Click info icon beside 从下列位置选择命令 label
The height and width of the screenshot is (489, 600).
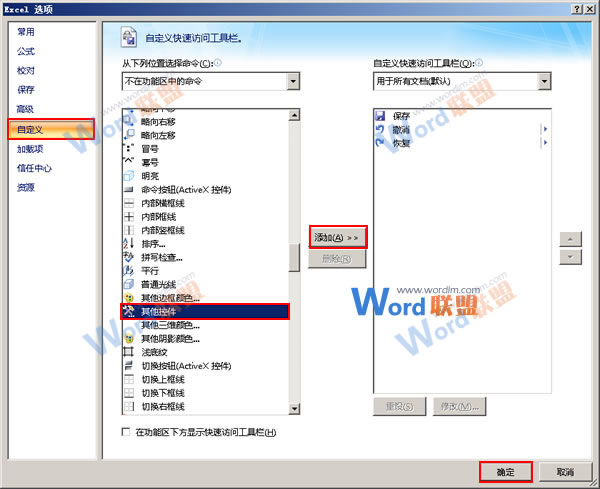pyautogui.click(x=217, y=62)
